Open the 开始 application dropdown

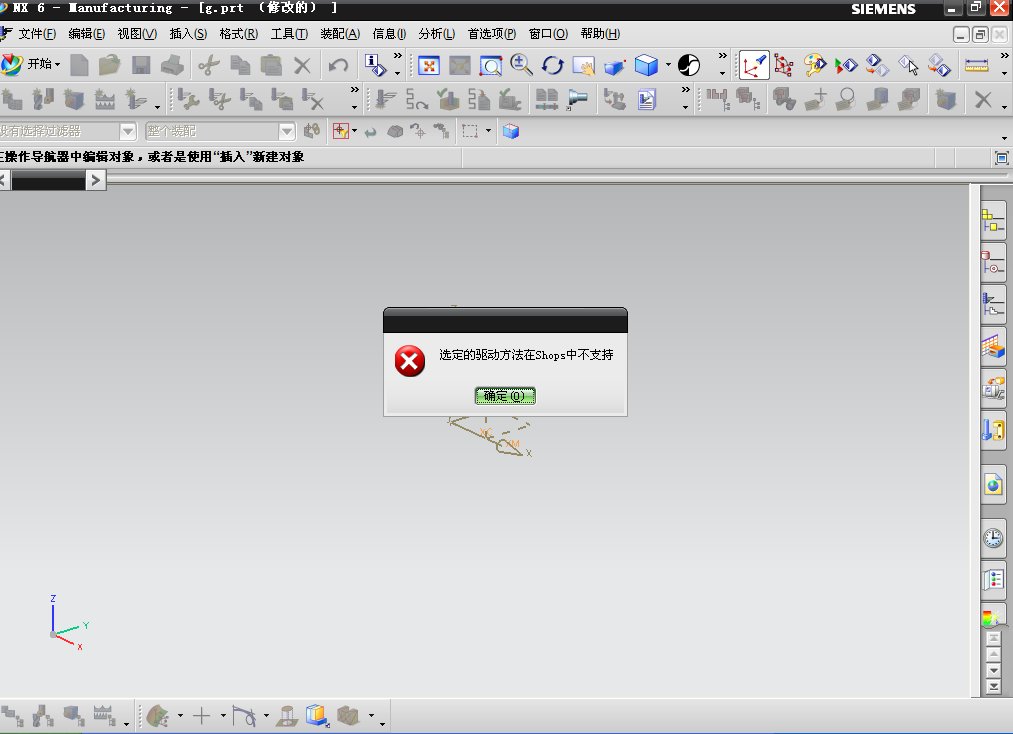point(32,64)
